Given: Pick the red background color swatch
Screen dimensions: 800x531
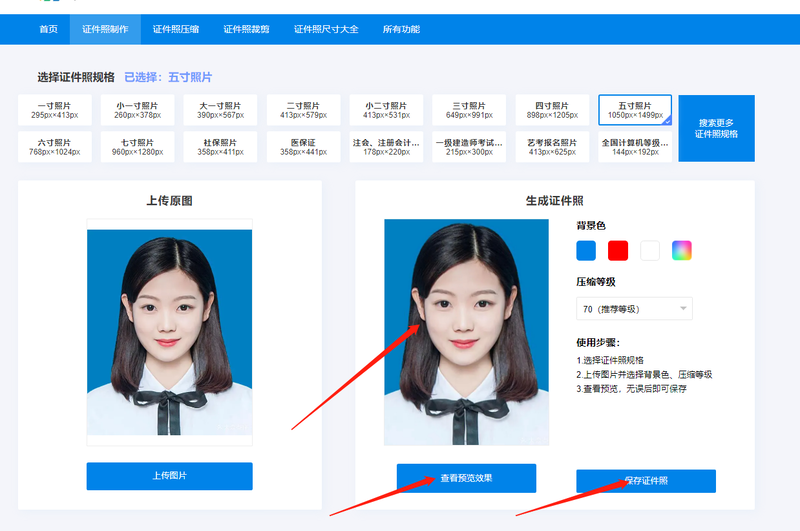Looking at the screenshot, I should pyautogui.click(x=618, y=250).
